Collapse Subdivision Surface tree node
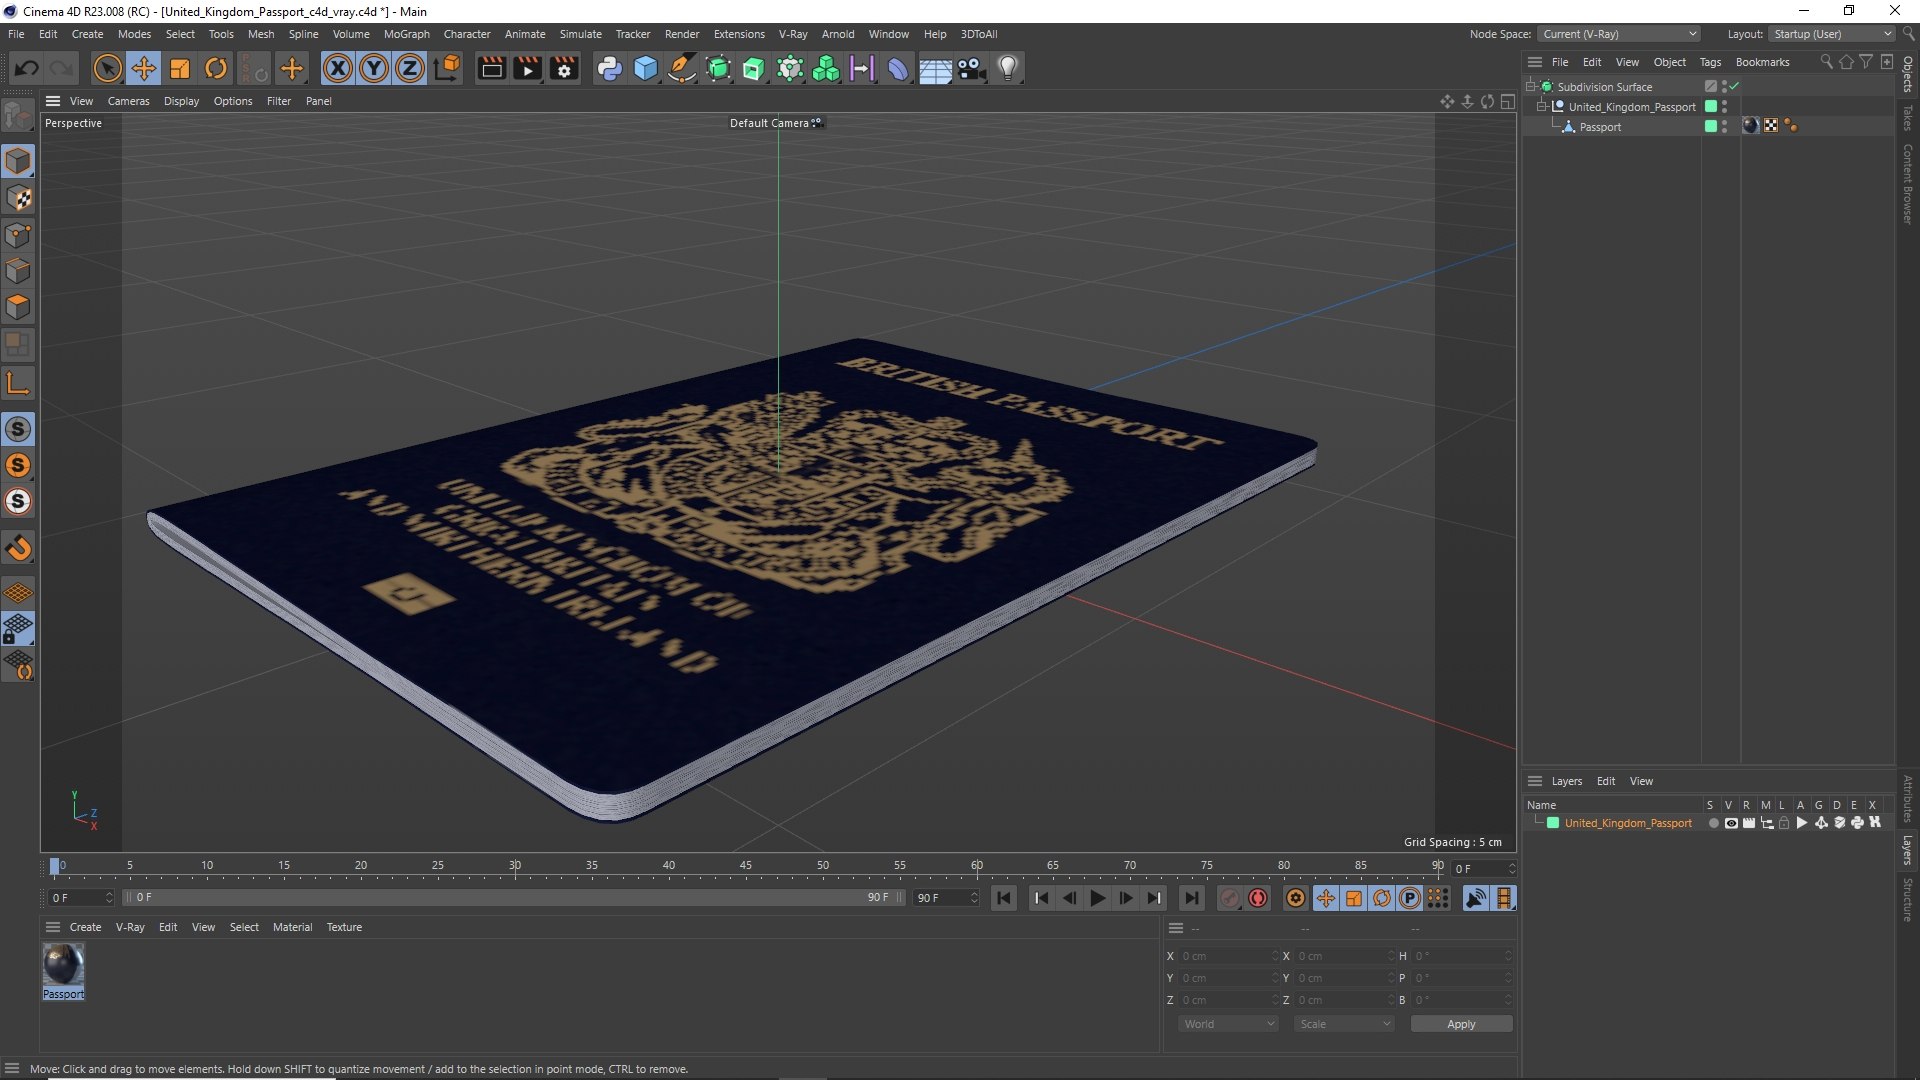Image resolution: width=1920 pixels, height=1080 pixels. (x=1531, y=87)
